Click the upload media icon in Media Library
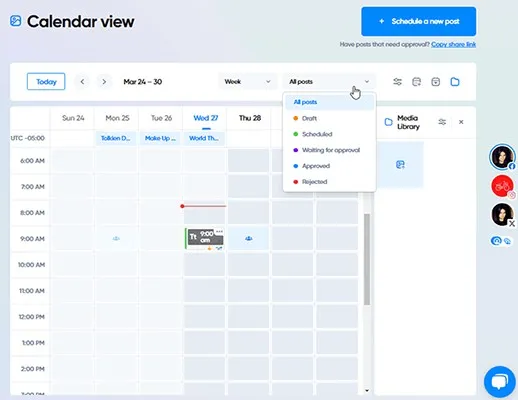The height and width of the screenshot is (400, 518). click(x=400, y=165)
